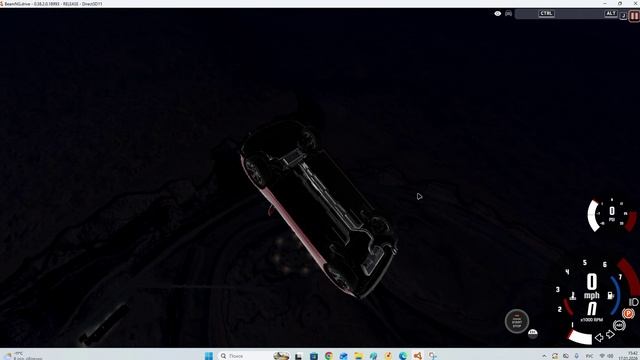Open the BeamNG orange taskbar icon

pyautogui.click(x=418, y=356)
